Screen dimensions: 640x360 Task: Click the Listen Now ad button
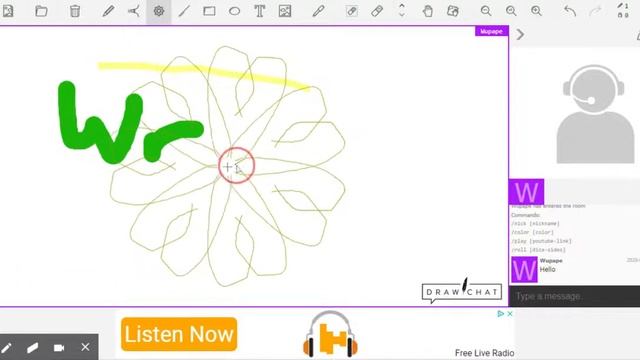[x=179, y=334]
